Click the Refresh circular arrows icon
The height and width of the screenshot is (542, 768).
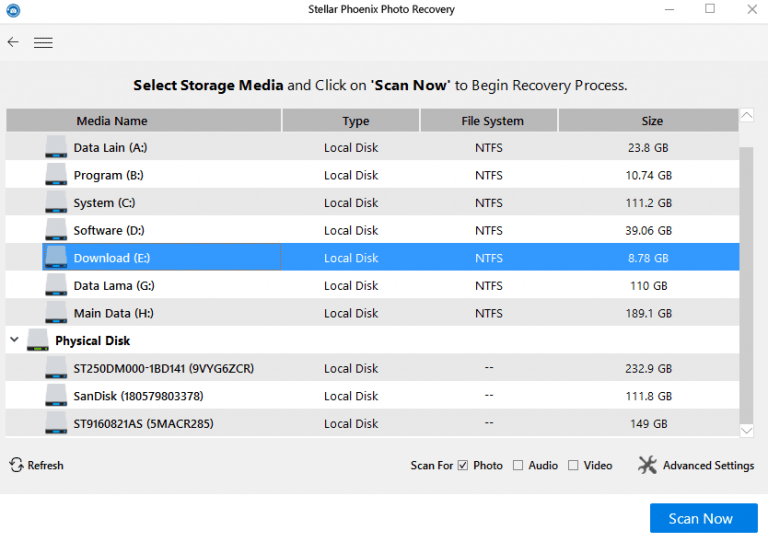pos(16,465)
